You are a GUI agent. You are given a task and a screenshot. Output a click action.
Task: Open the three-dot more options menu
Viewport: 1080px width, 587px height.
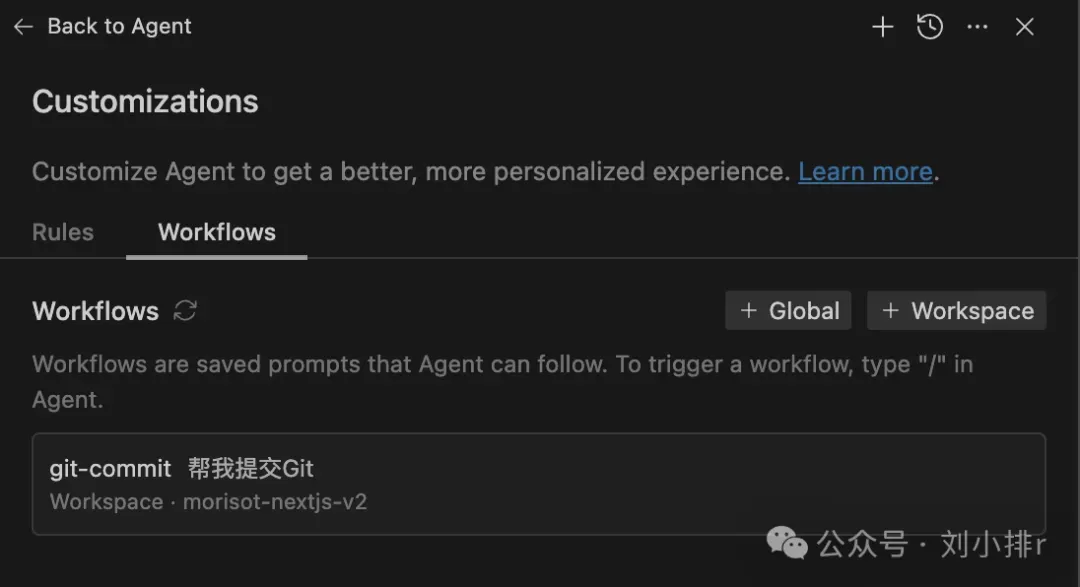click(x=977, y=27)
